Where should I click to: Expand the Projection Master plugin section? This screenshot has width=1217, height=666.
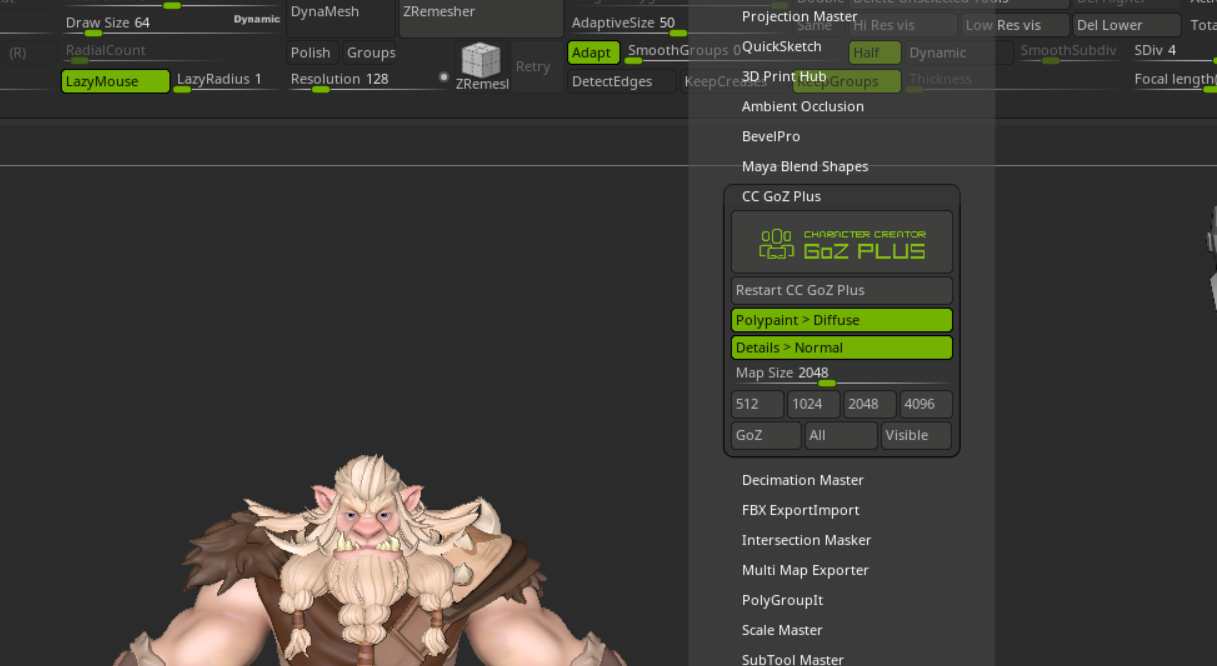(x=799, y=16)
